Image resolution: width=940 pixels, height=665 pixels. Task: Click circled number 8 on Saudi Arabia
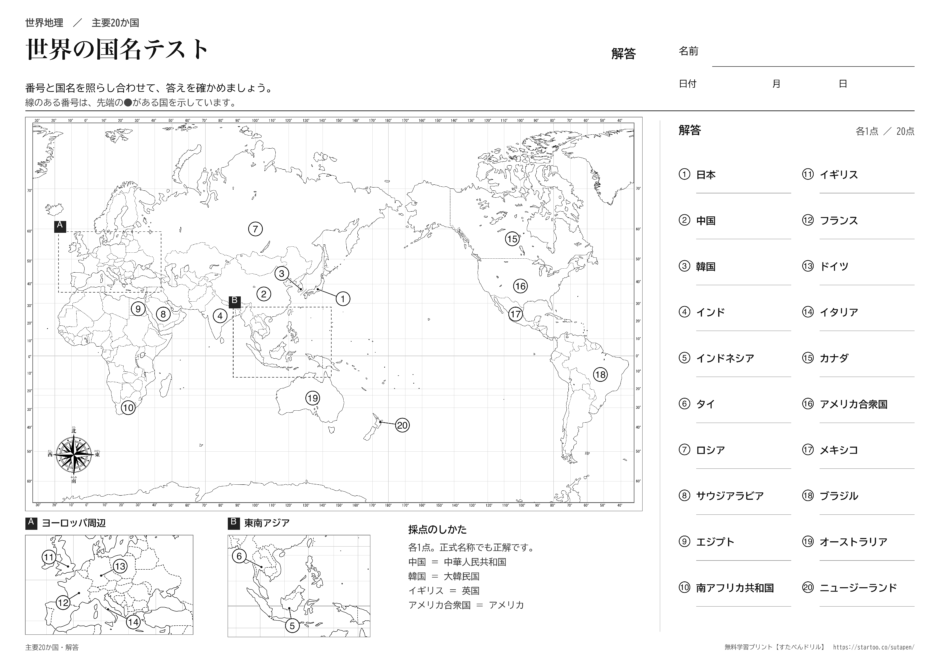click(x=162, y=314)
